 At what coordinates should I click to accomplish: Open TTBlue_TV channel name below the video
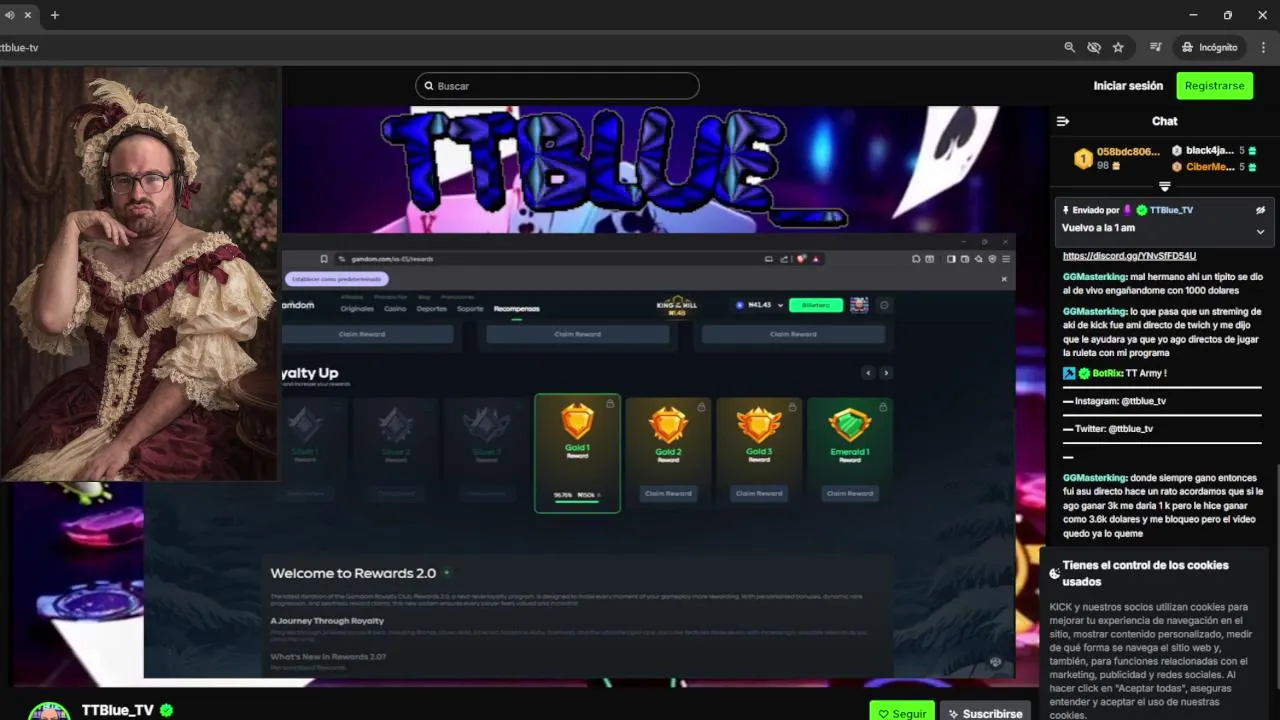(117, 710)
